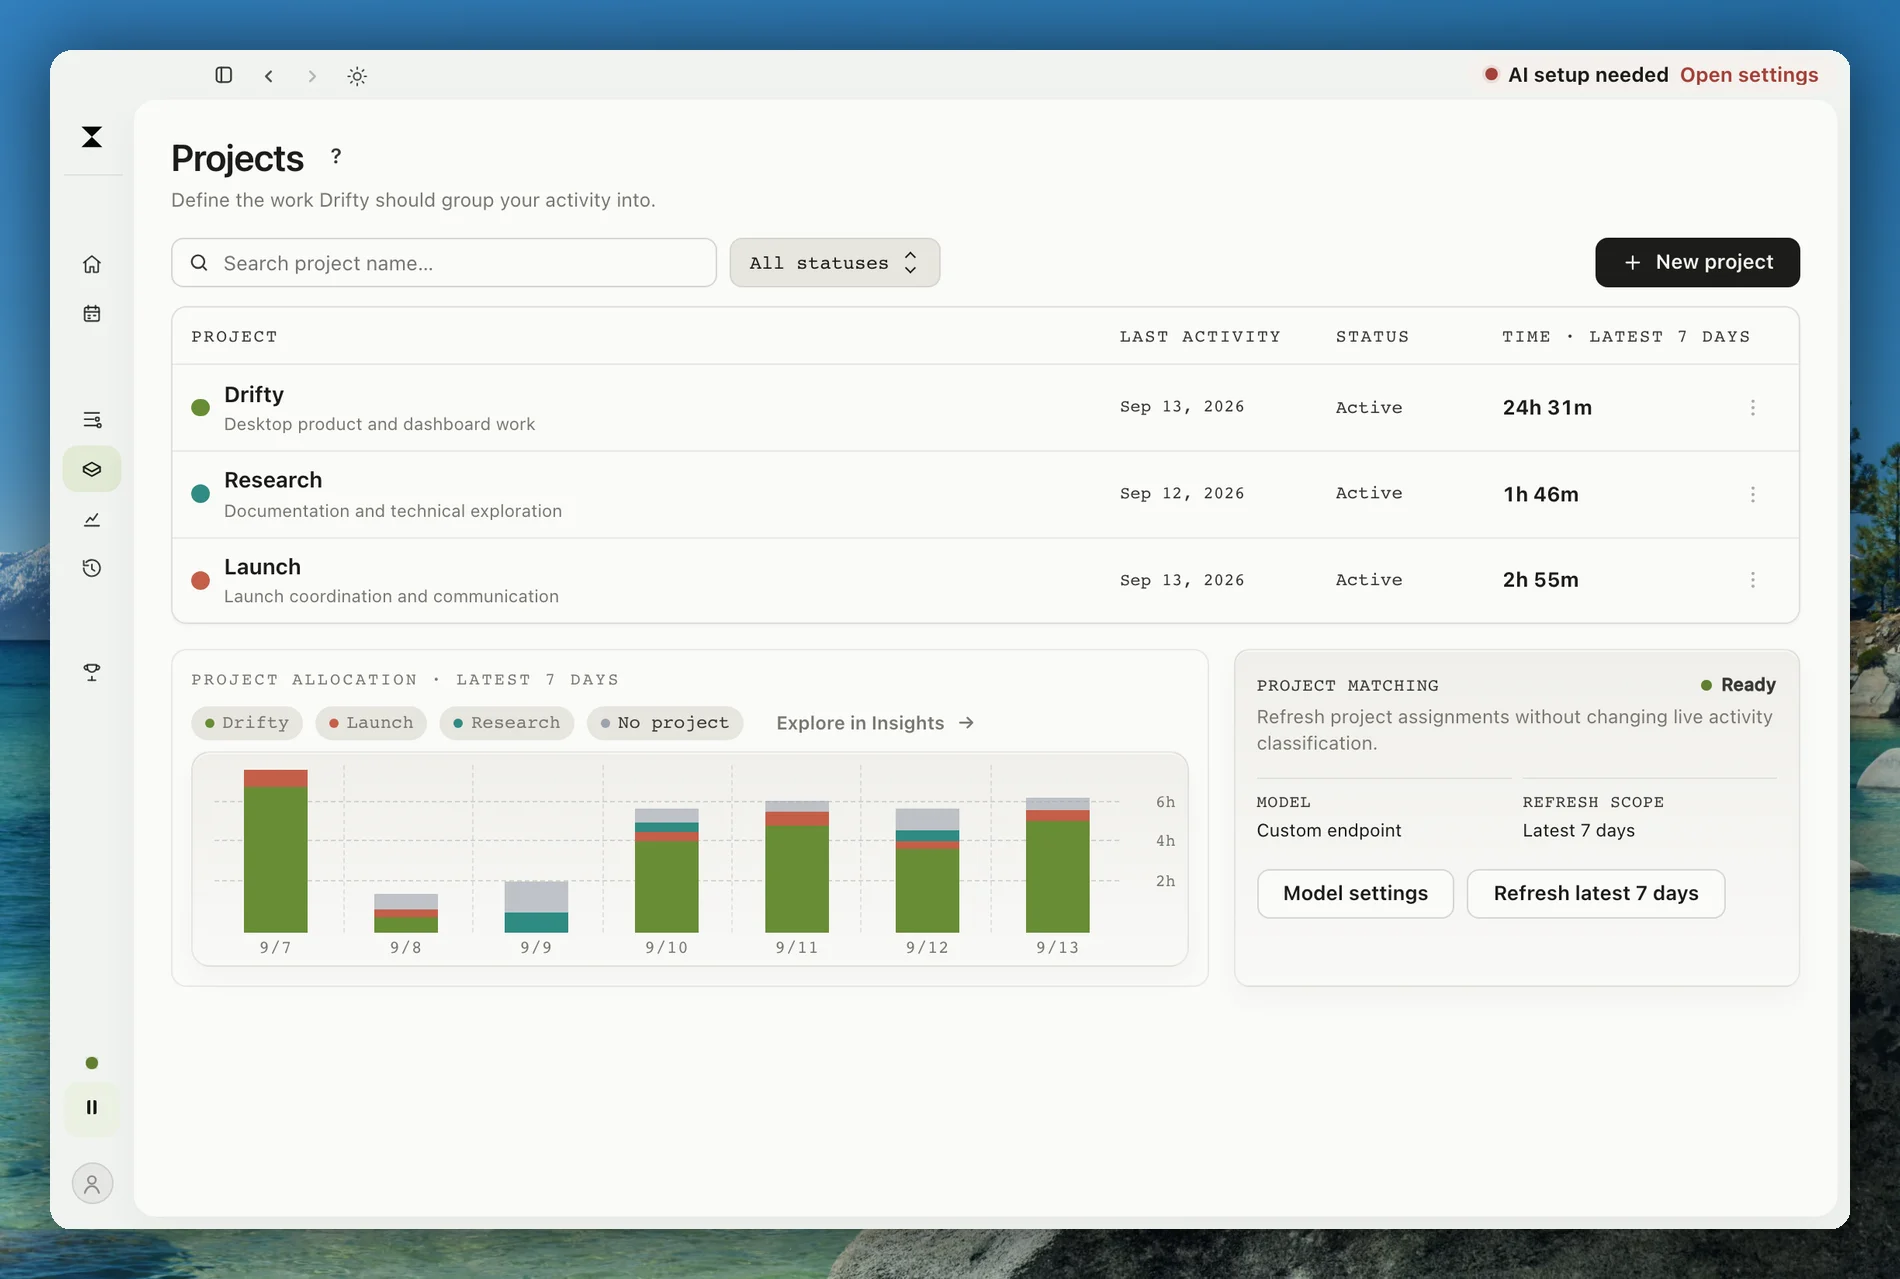
Task: Open the Insights chart sidebar icon
Action: coord(92,519)
